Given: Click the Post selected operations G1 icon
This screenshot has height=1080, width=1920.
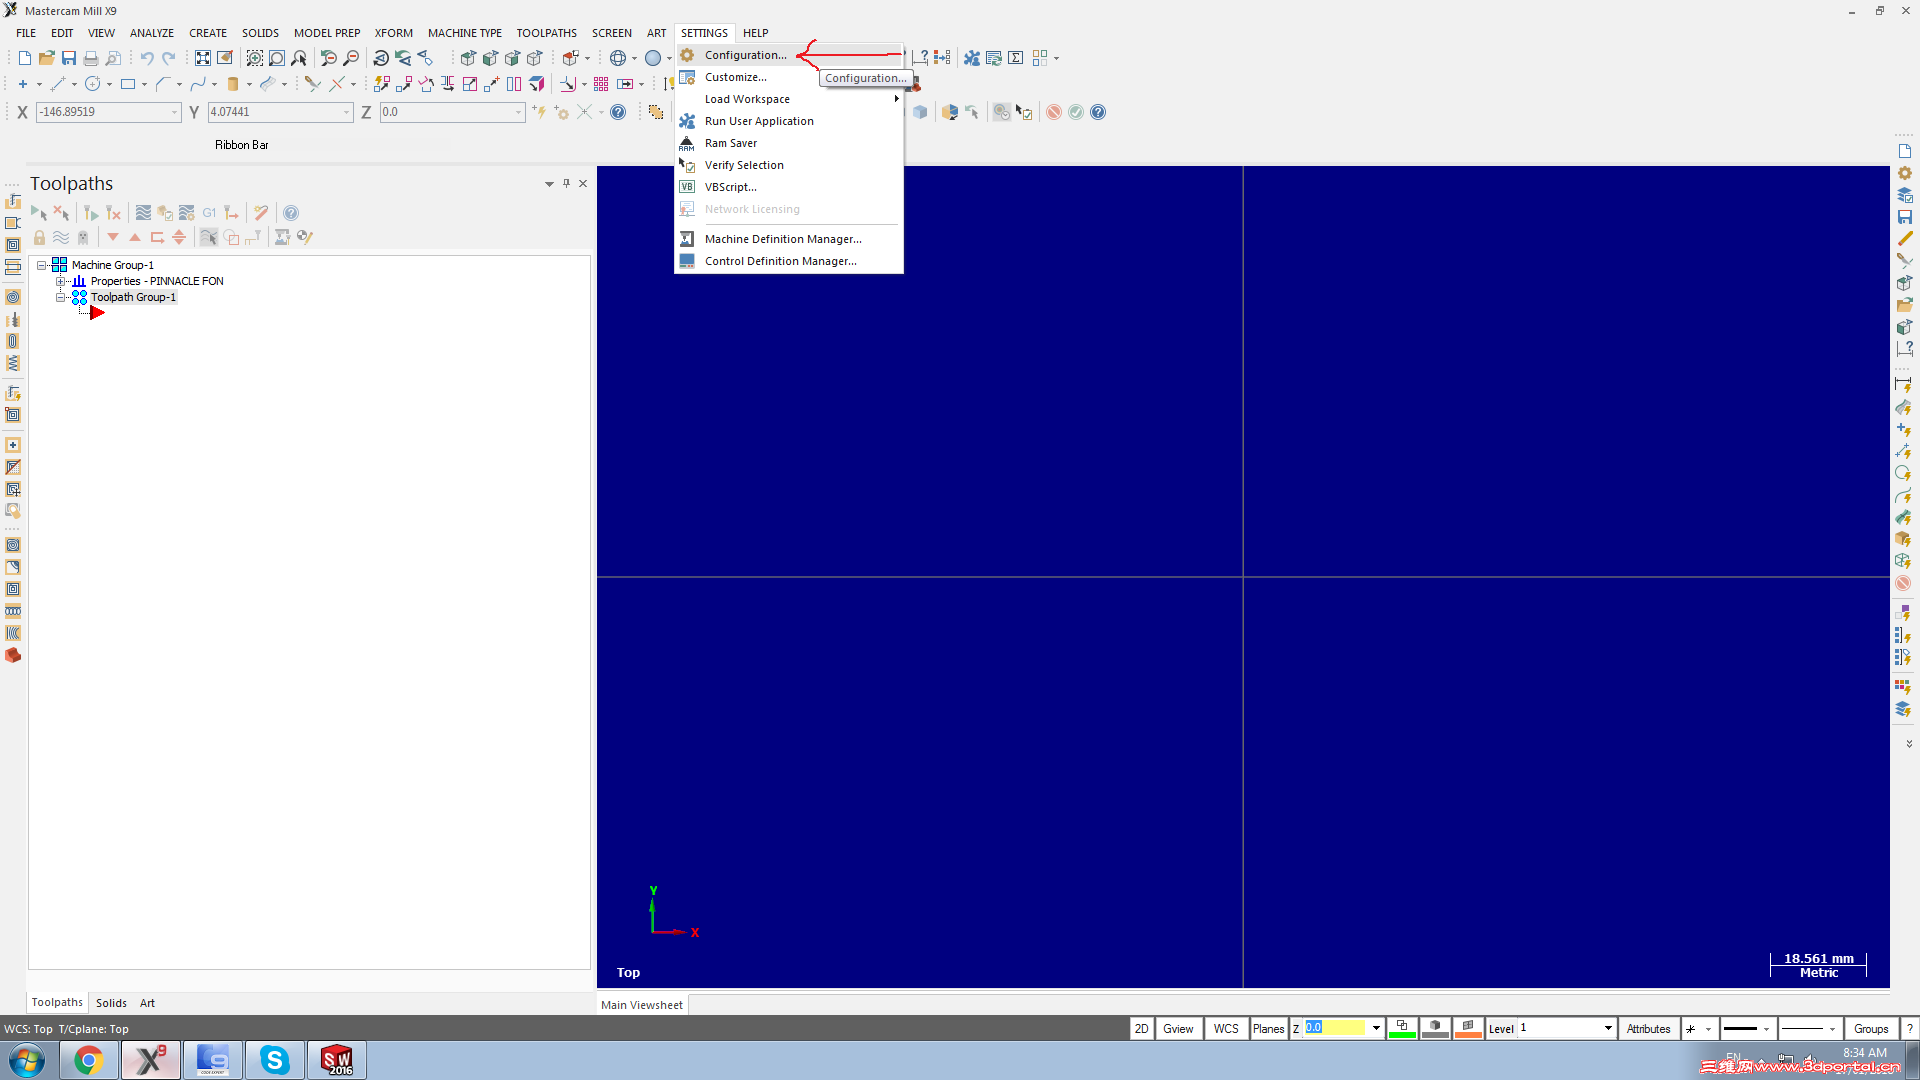Looking at the screenshot, I should pos(209,213).
